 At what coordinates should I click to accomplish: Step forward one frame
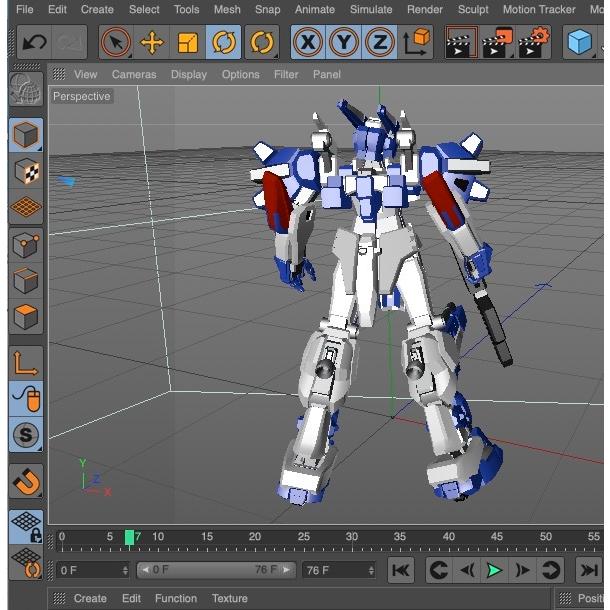[522, 570]
